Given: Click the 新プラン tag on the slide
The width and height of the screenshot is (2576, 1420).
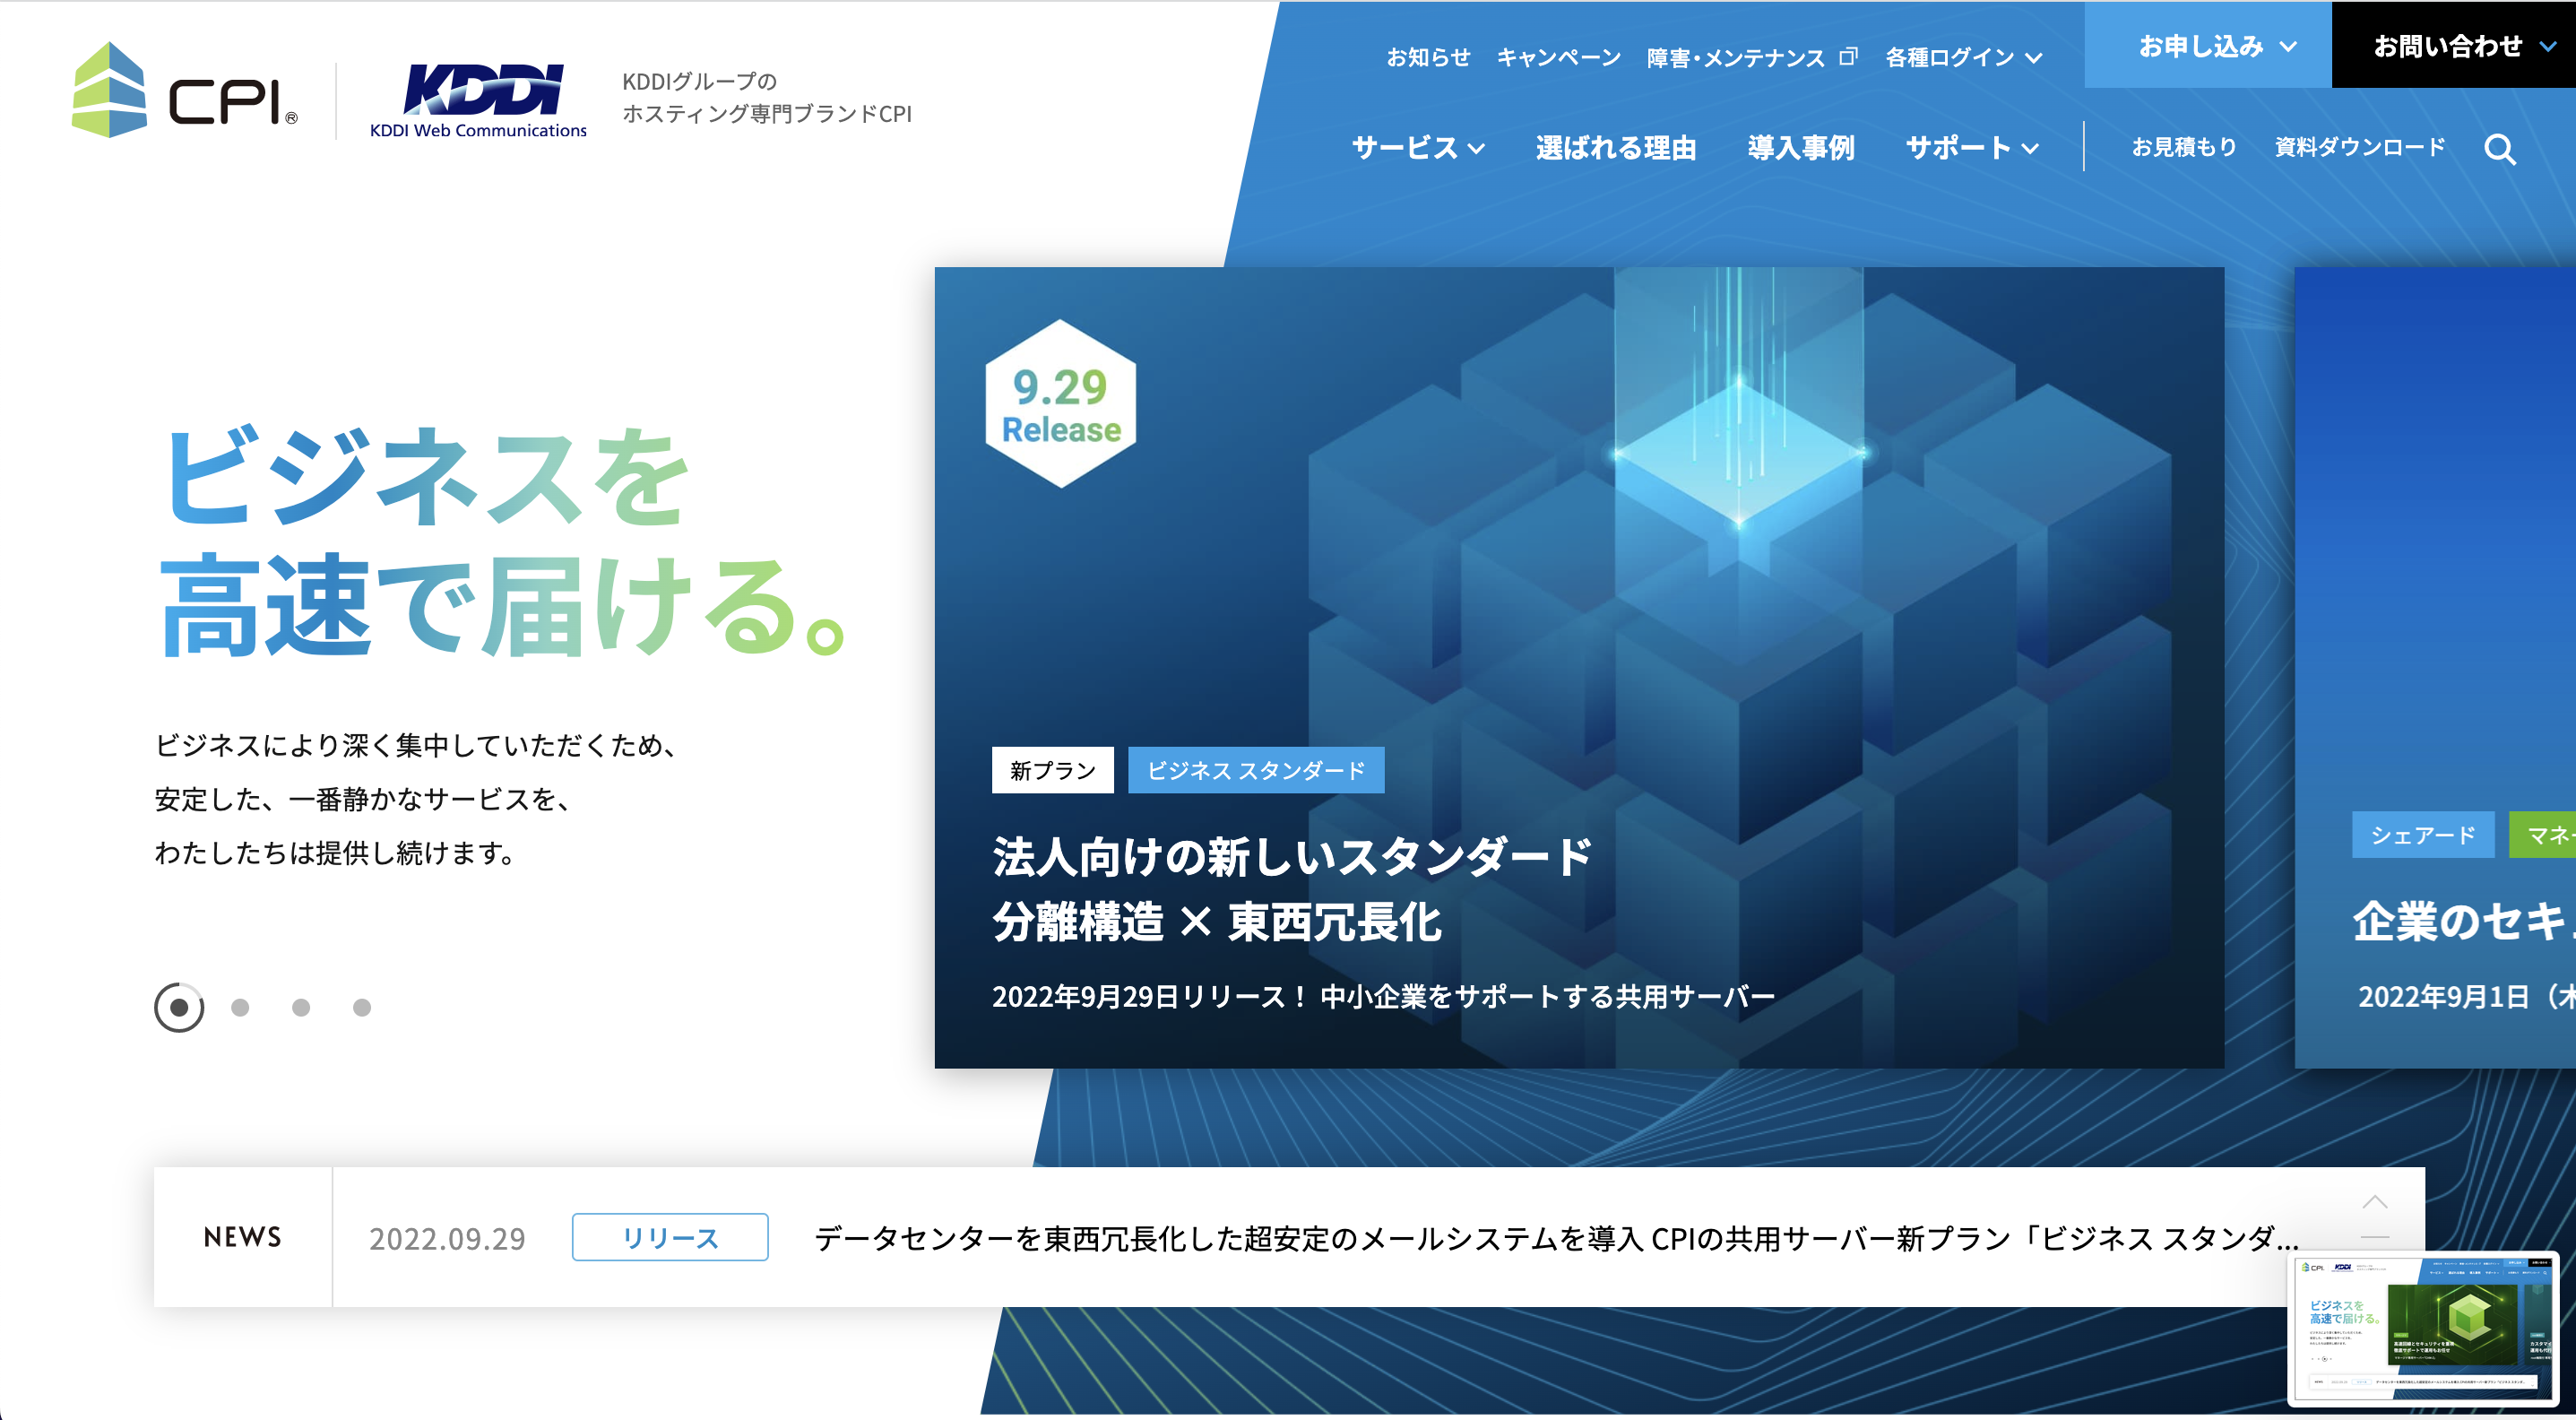Looking at the screenshot, I should [1052, 770].
